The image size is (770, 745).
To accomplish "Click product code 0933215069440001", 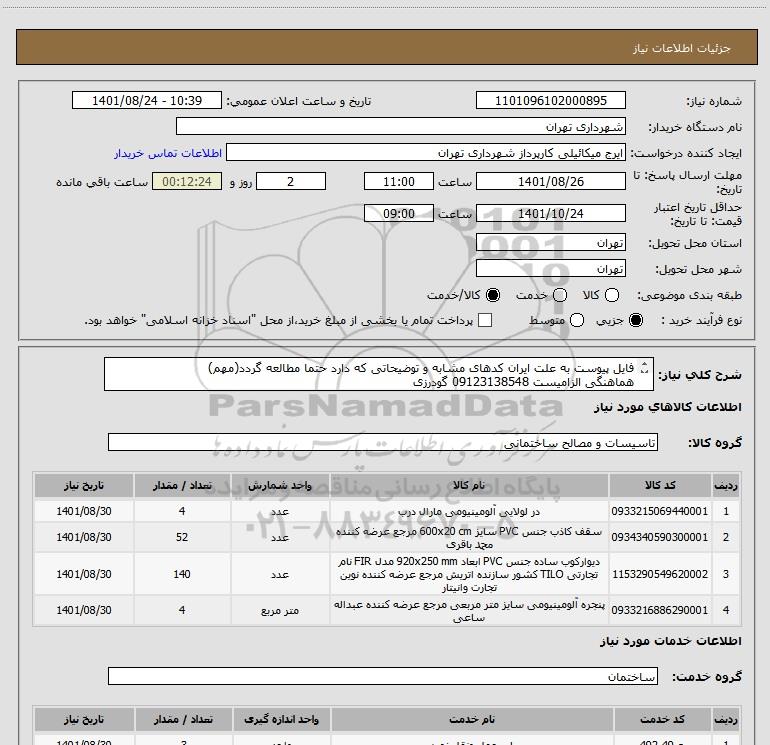I will point(660,511).
